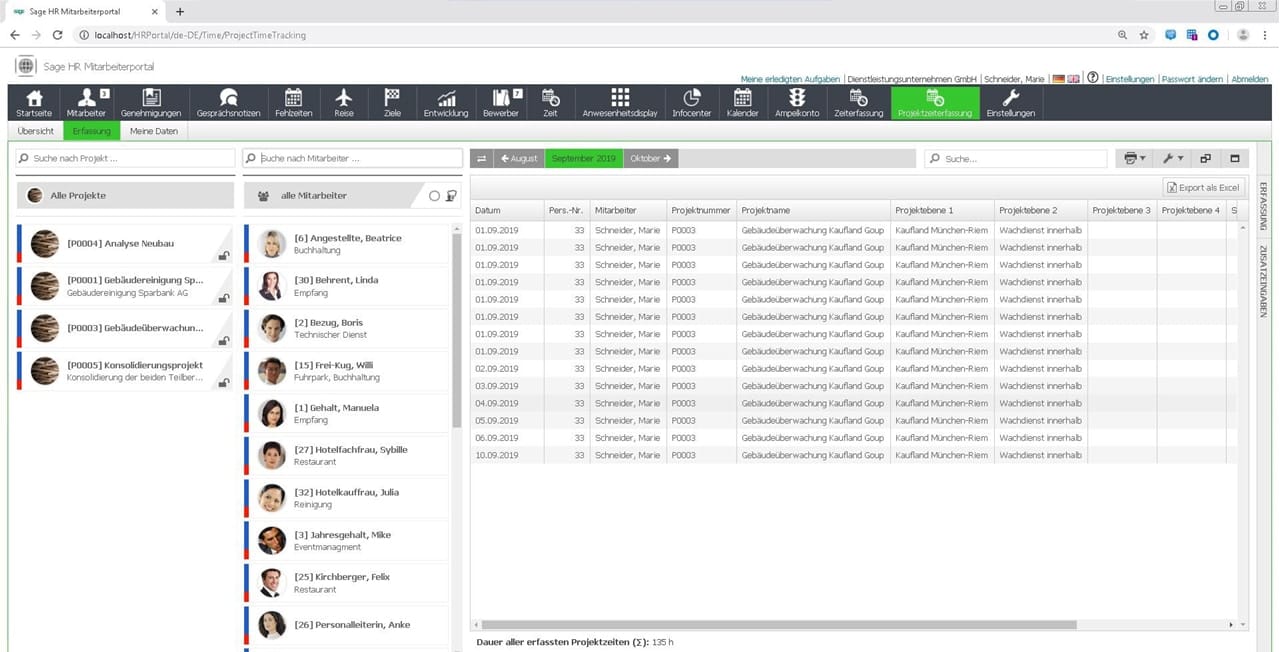Open Entwicklung development module

[x=446, y=103]
